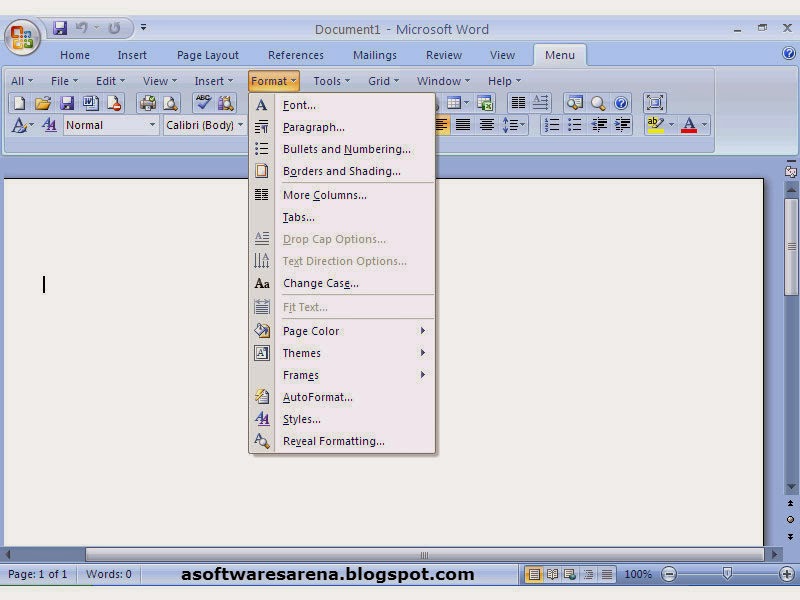Image resolution: width=800 pixels, height=600 pixels.
Task: Click the zoom slider handle
Action: pyautogui.click(x=728, y=574)
